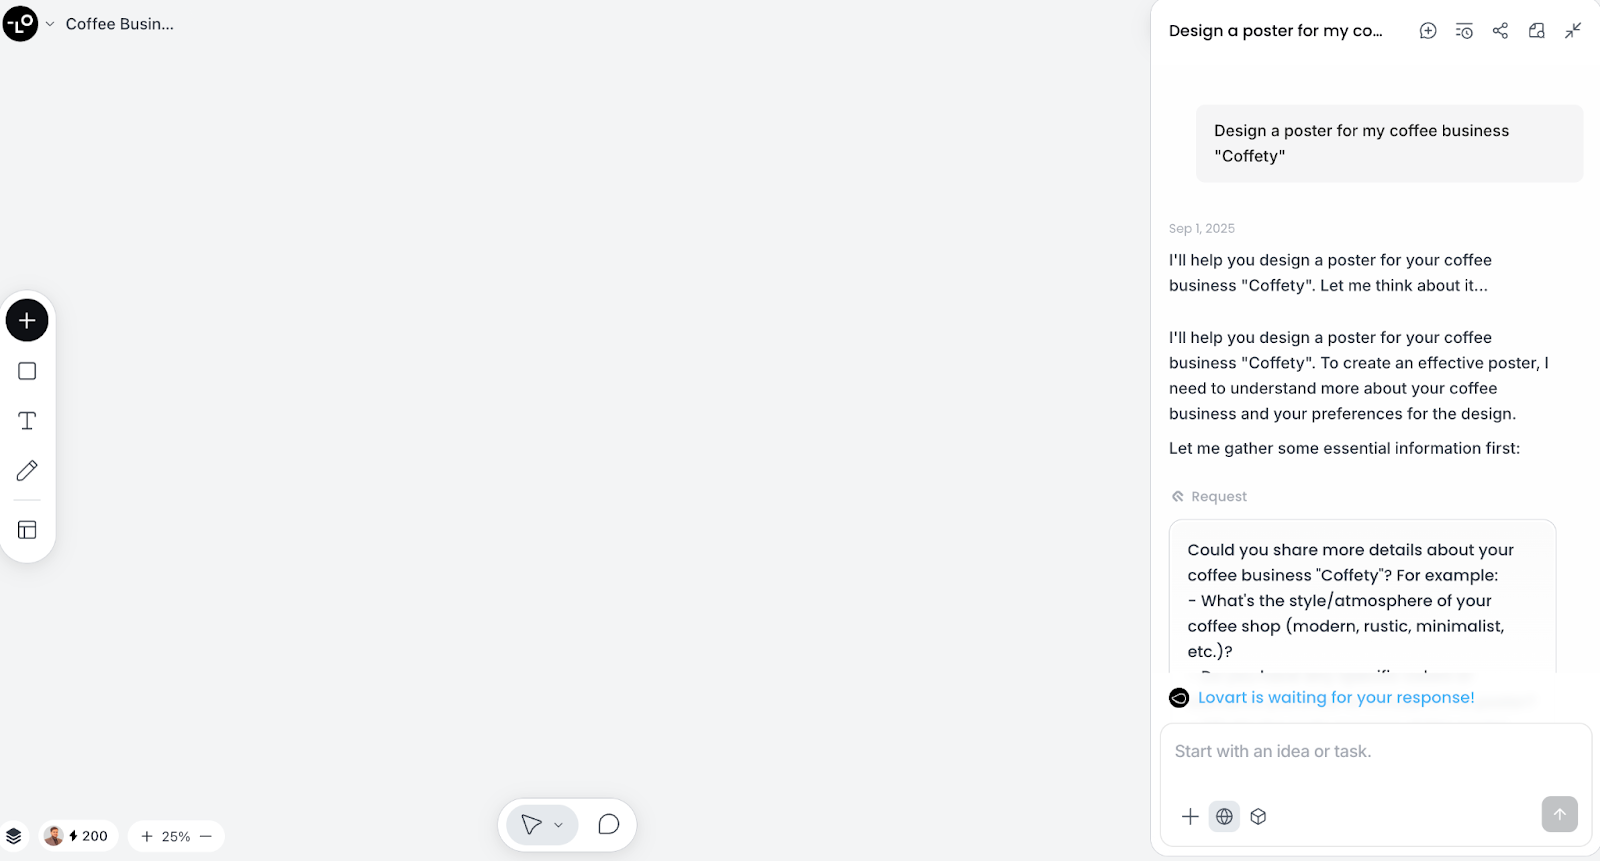Select the Text tool in the left toolbar
1600x861 pixels.
click(26, 420)
